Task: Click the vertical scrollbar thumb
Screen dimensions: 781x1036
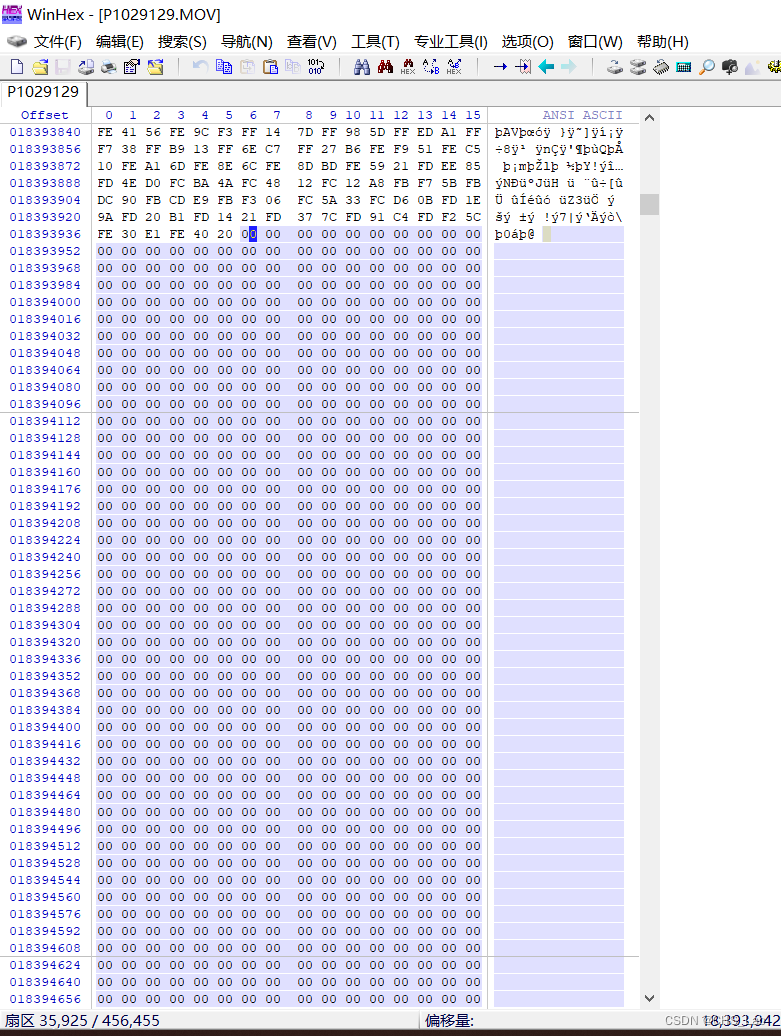Action: coord(650,204)
